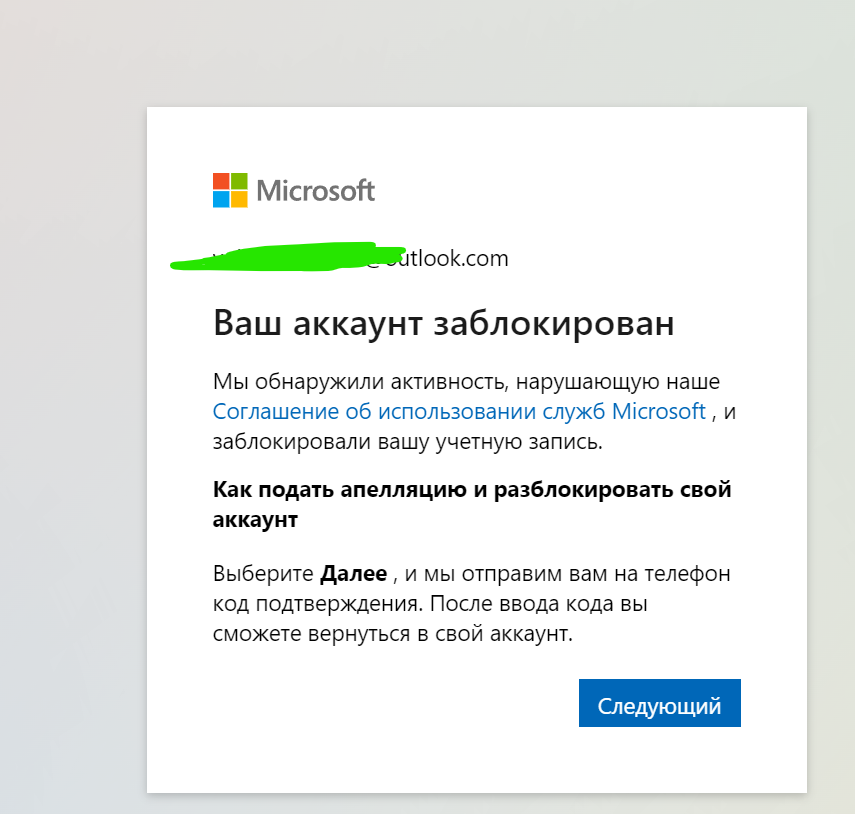Click bold 'Как подать апелляцию' subheading
This screenshot has width=855, height=814.
tap(472, 489)
